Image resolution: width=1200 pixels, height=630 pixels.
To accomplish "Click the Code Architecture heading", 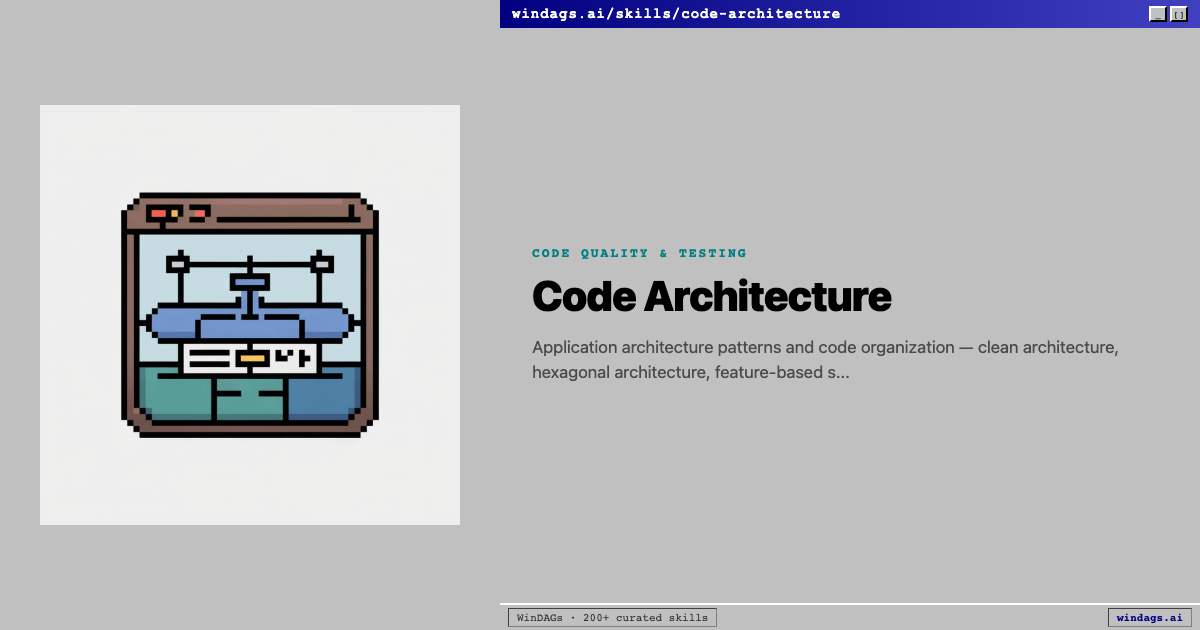I will pyautogui.click(x=711, y=297).
